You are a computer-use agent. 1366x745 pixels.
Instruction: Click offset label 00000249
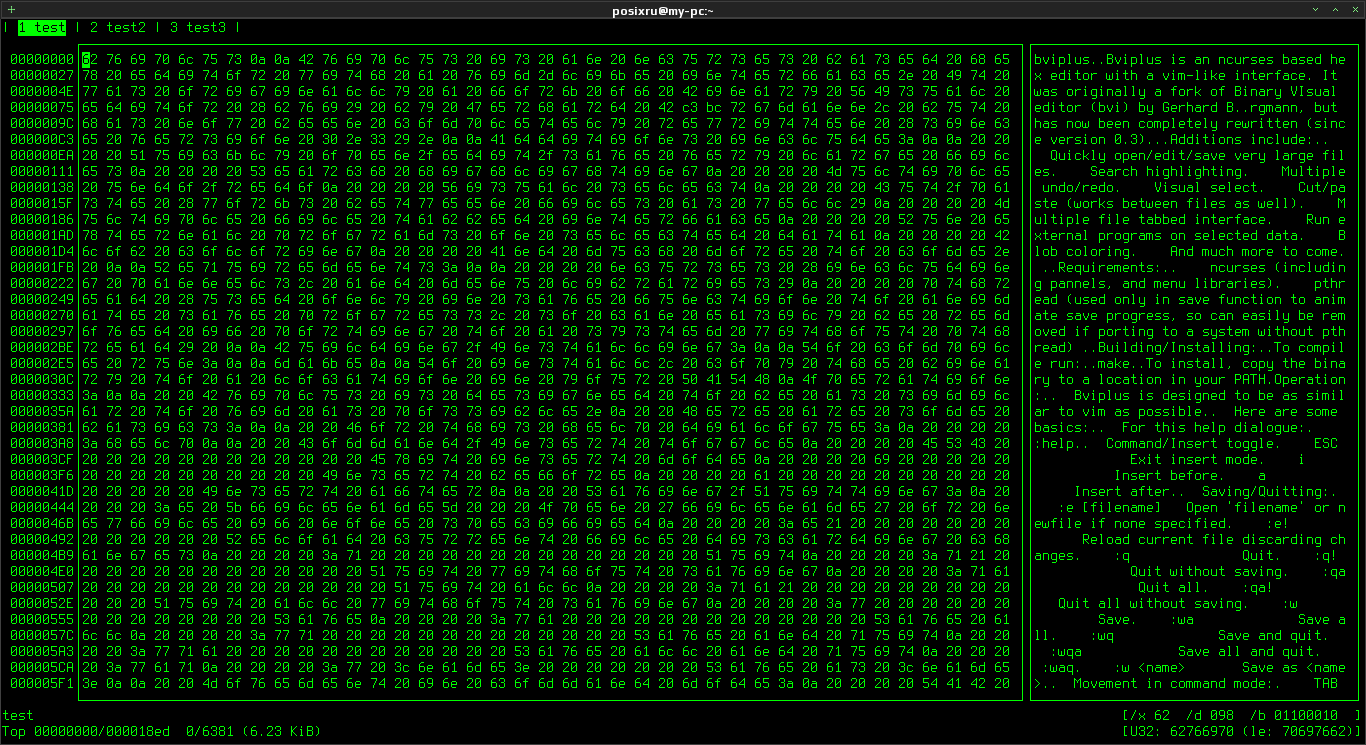42,299
